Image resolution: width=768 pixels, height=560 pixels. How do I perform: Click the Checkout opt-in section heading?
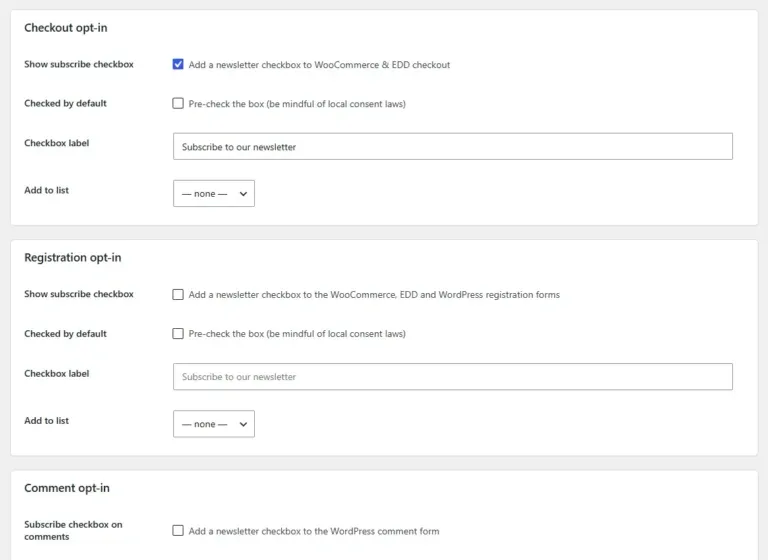[66, 28]
